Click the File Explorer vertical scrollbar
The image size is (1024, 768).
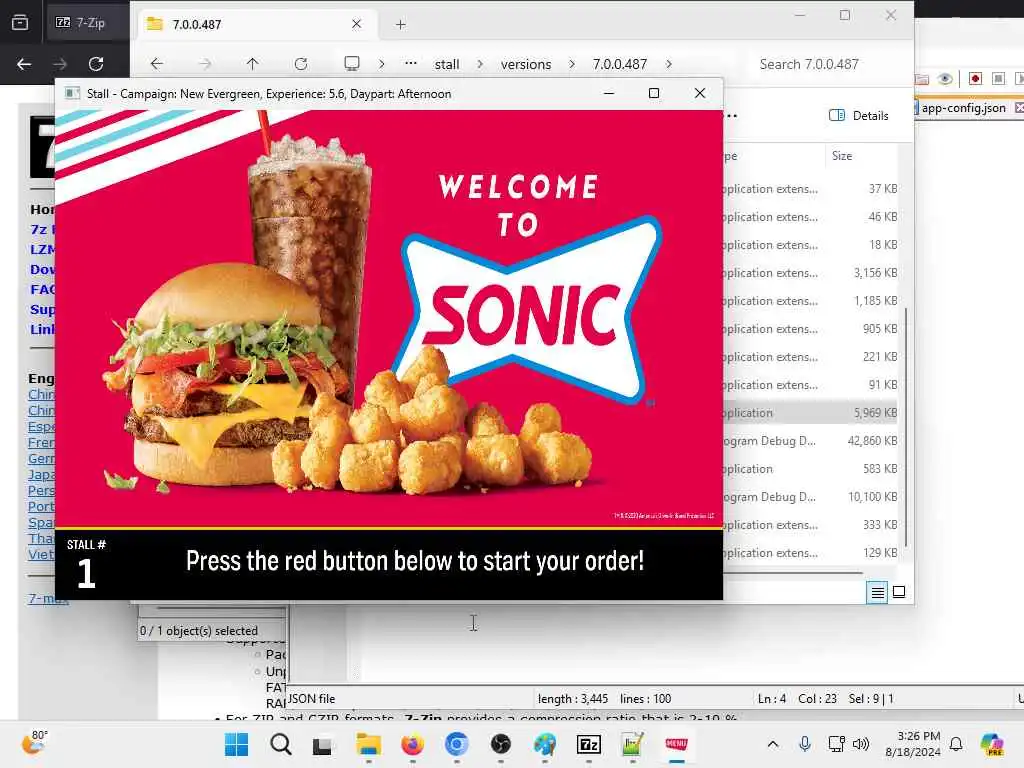[906, 427]
